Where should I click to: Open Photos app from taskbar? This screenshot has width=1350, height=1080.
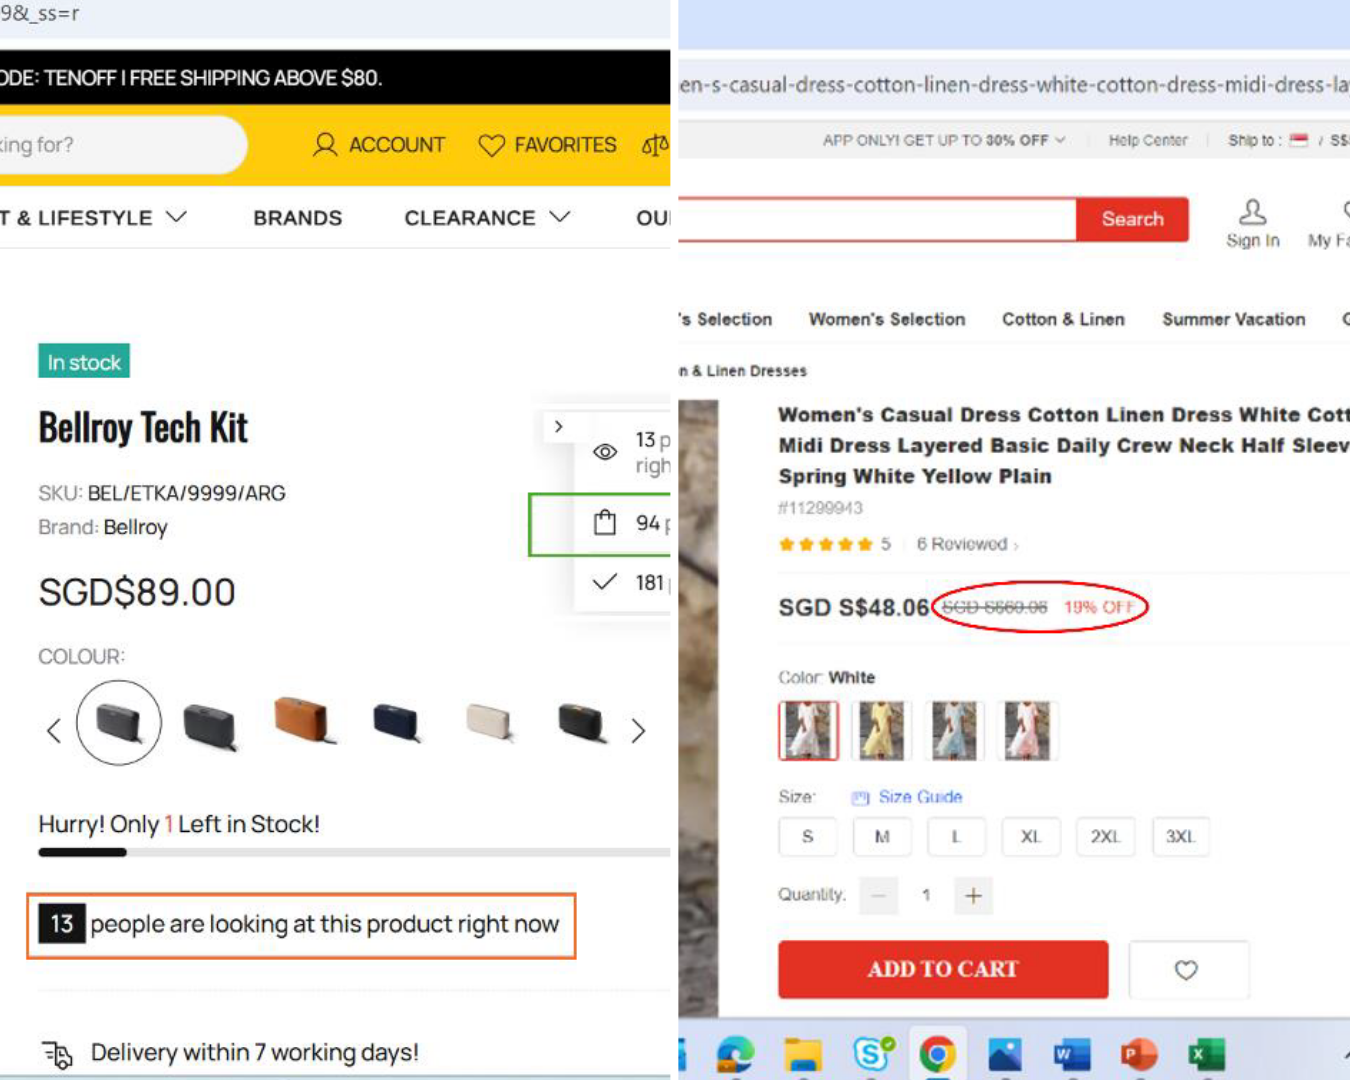click(1005, 1054)
